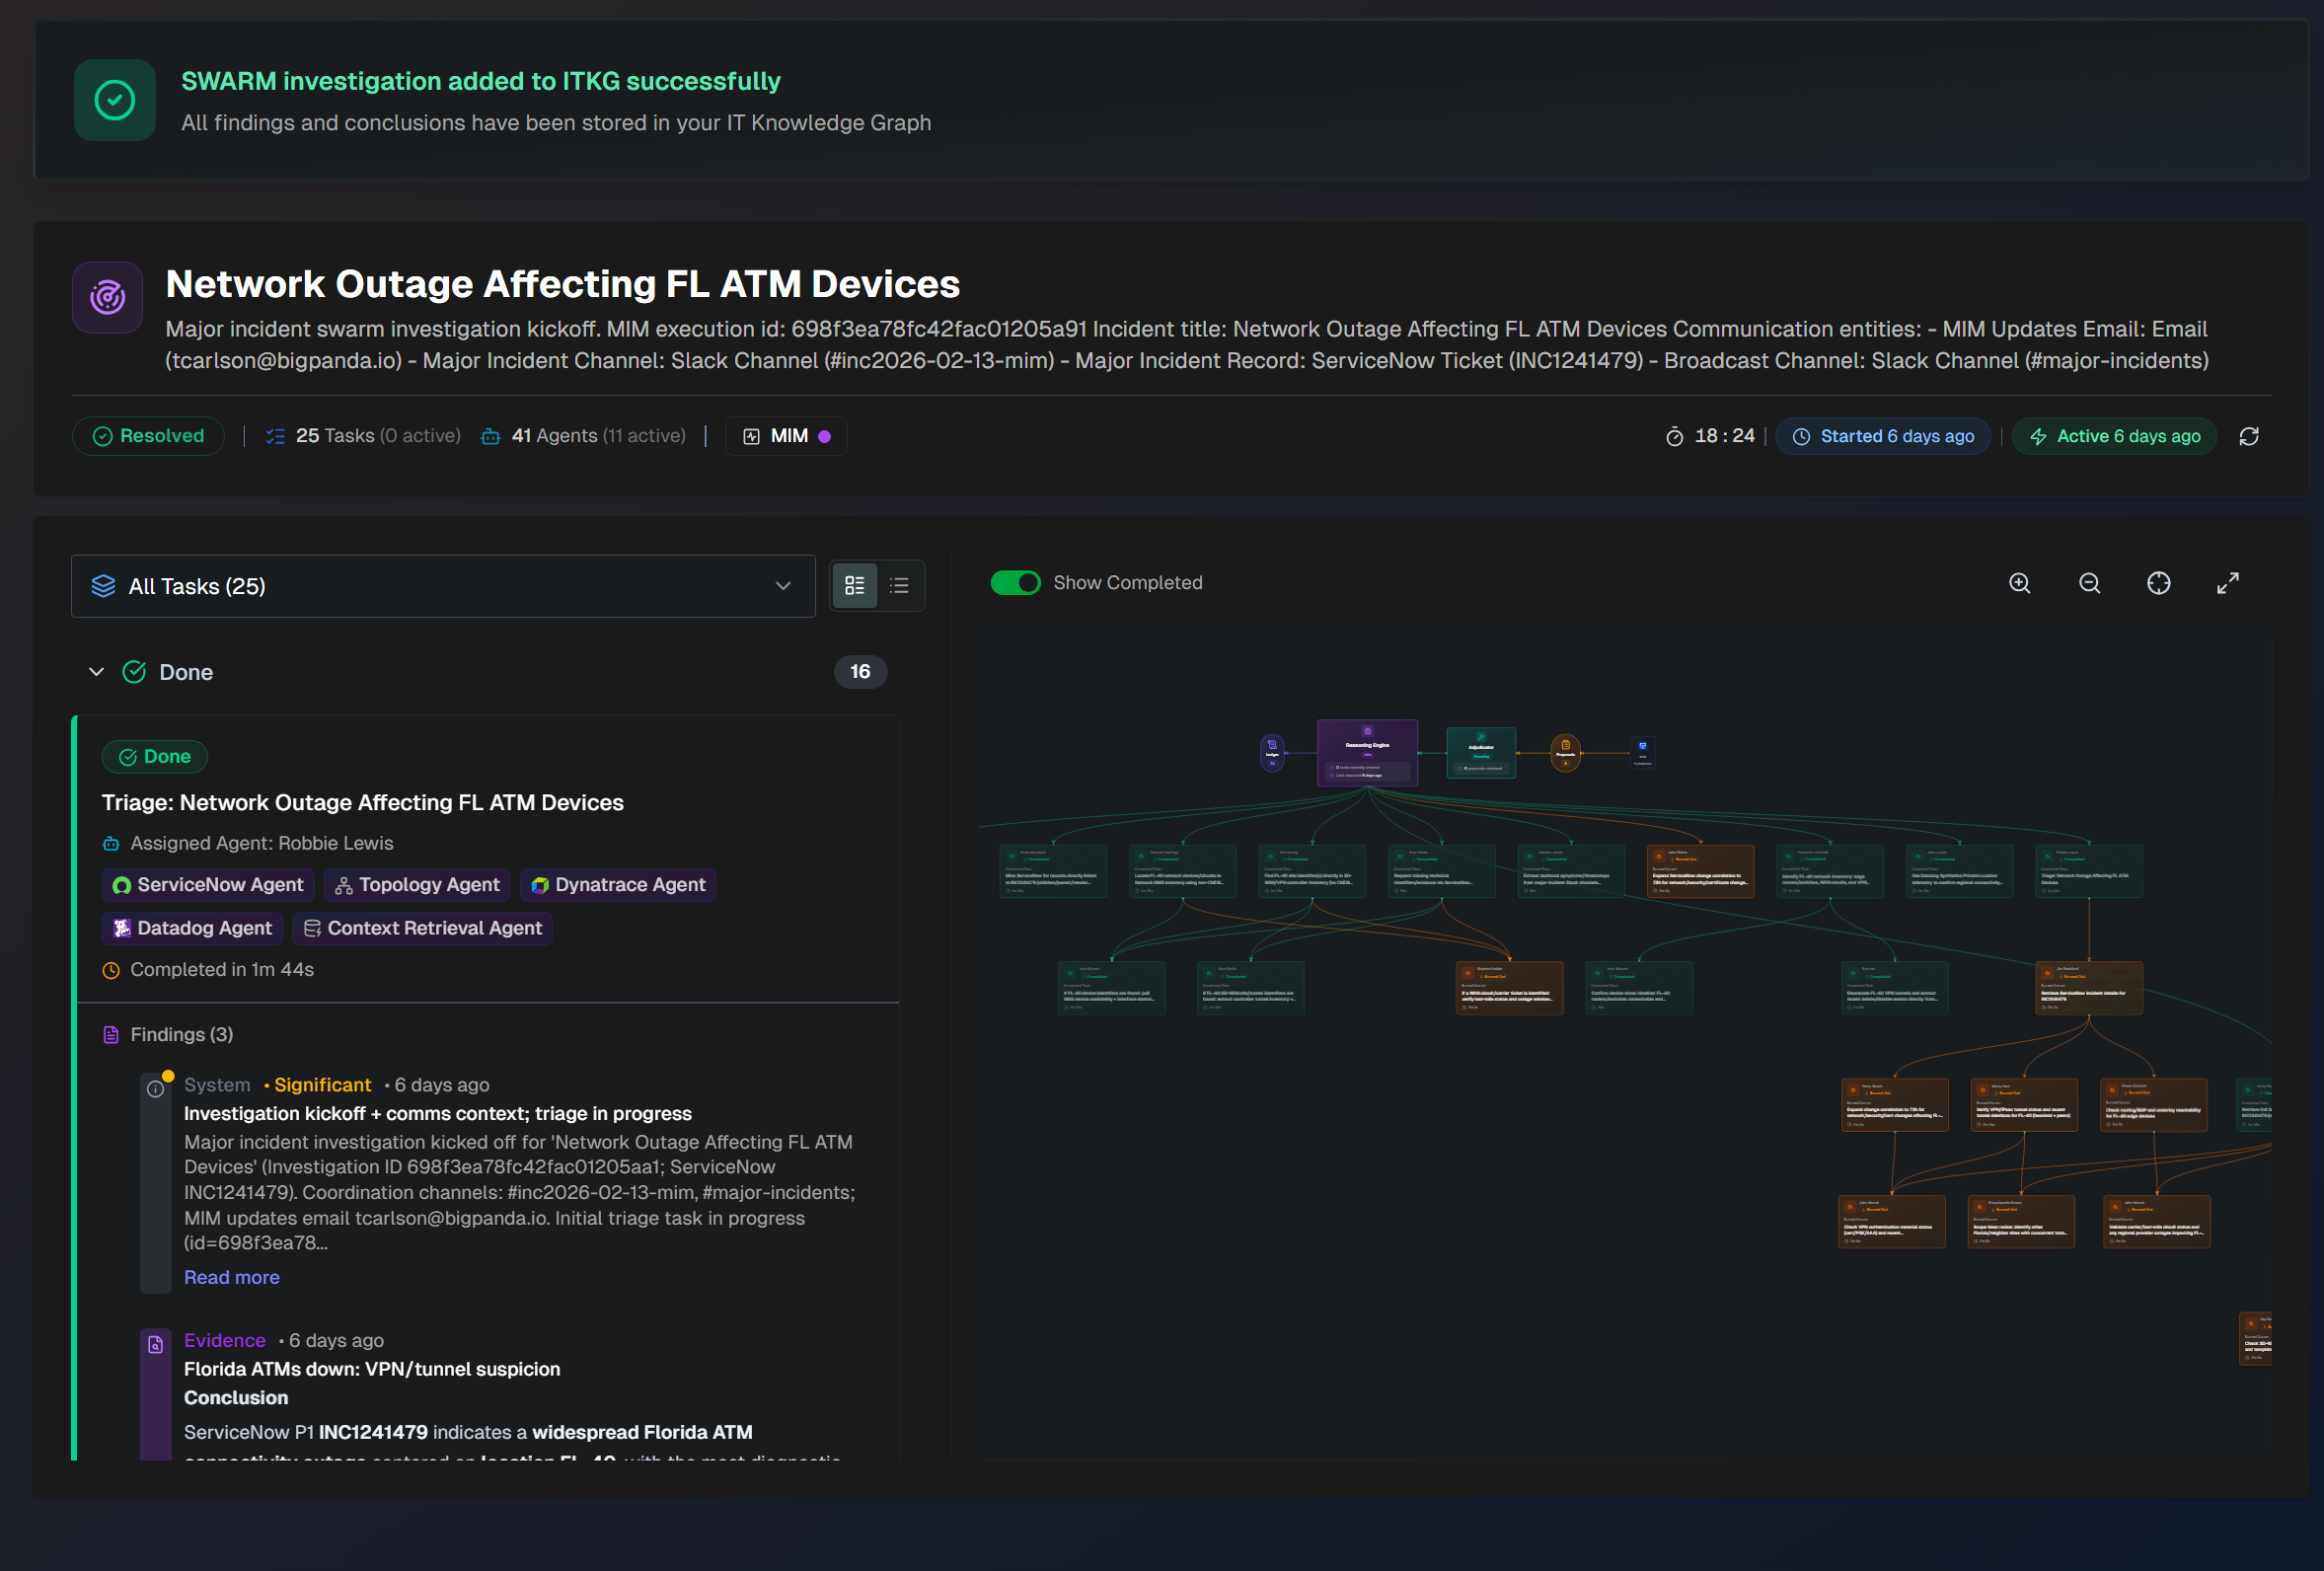
Task: Click the green success checkmark icon
Action: (115, 100)
